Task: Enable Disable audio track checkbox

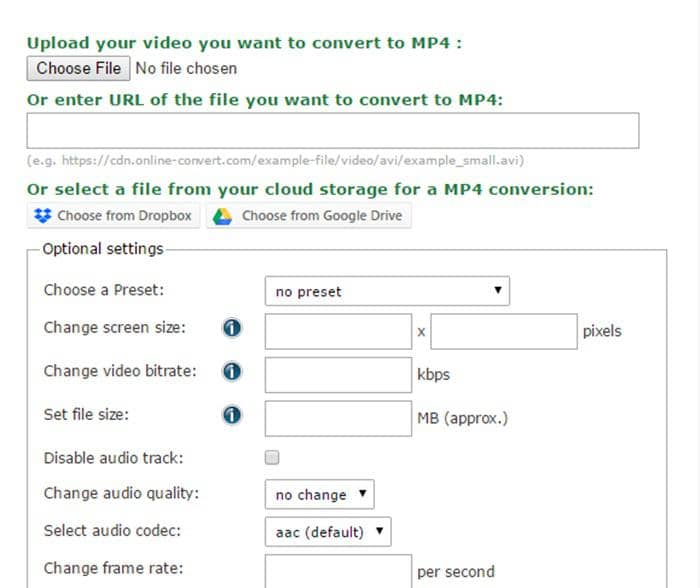Action: (272, 458)
